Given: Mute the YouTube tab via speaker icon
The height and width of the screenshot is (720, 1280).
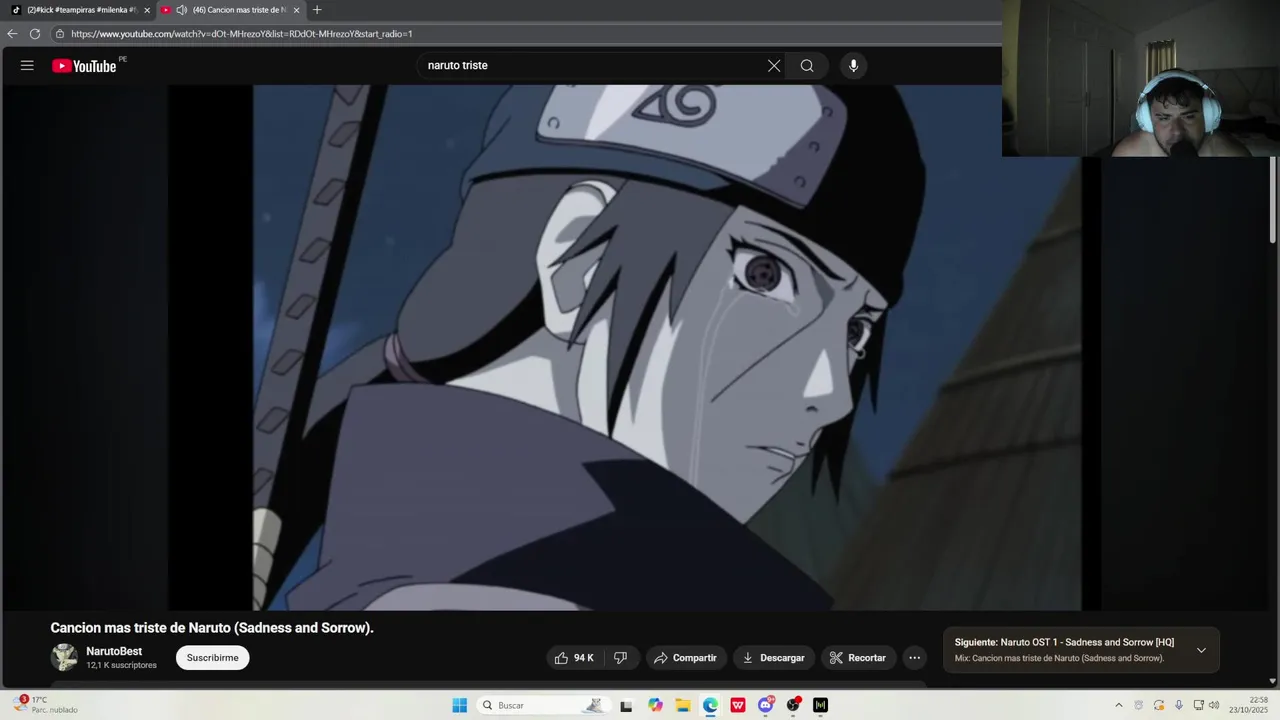Looking at the screenshot, I should (x=181, y=10).
